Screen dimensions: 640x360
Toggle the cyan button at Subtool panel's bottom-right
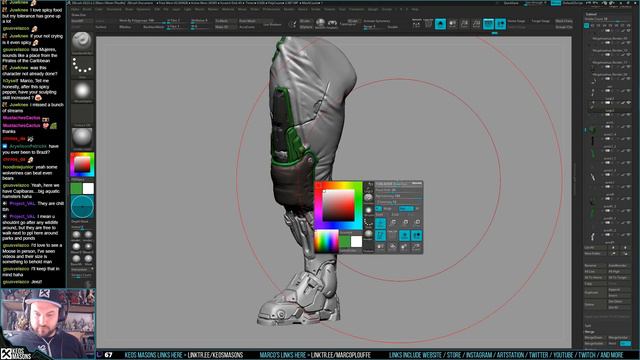tap(625, 344)
